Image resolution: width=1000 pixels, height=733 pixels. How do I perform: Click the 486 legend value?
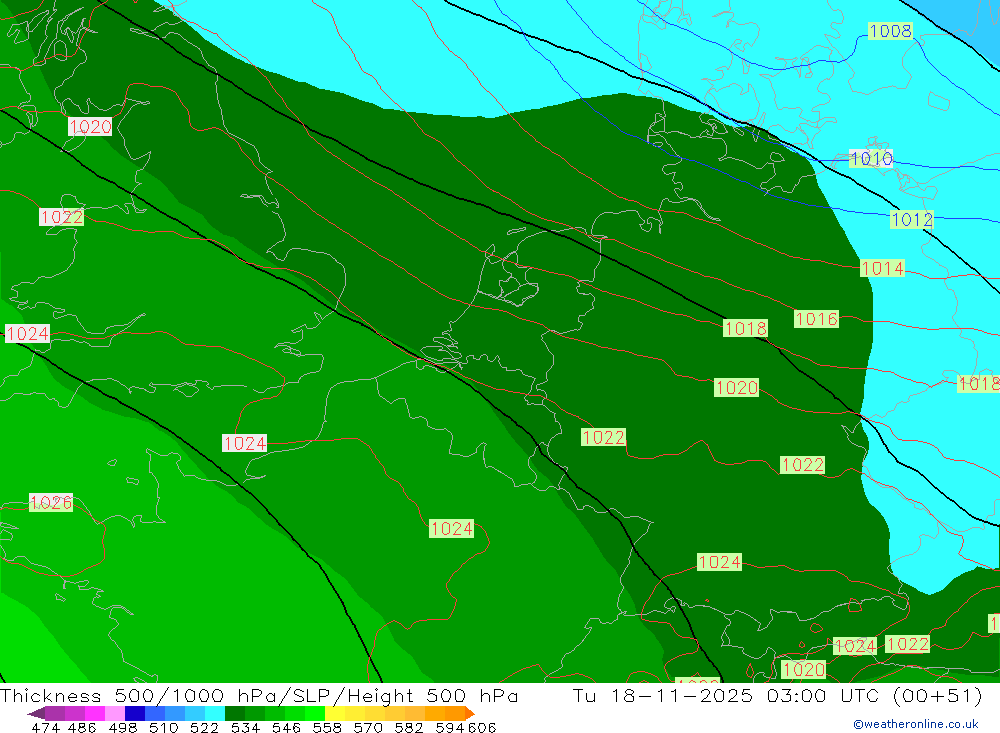81,727
